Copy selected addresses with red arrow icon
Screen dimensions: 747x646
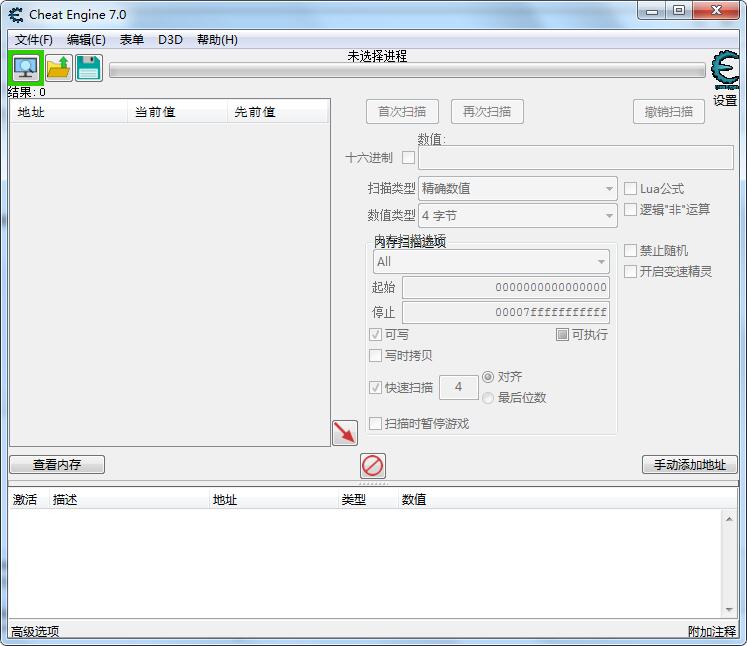(x=345, y=433)
